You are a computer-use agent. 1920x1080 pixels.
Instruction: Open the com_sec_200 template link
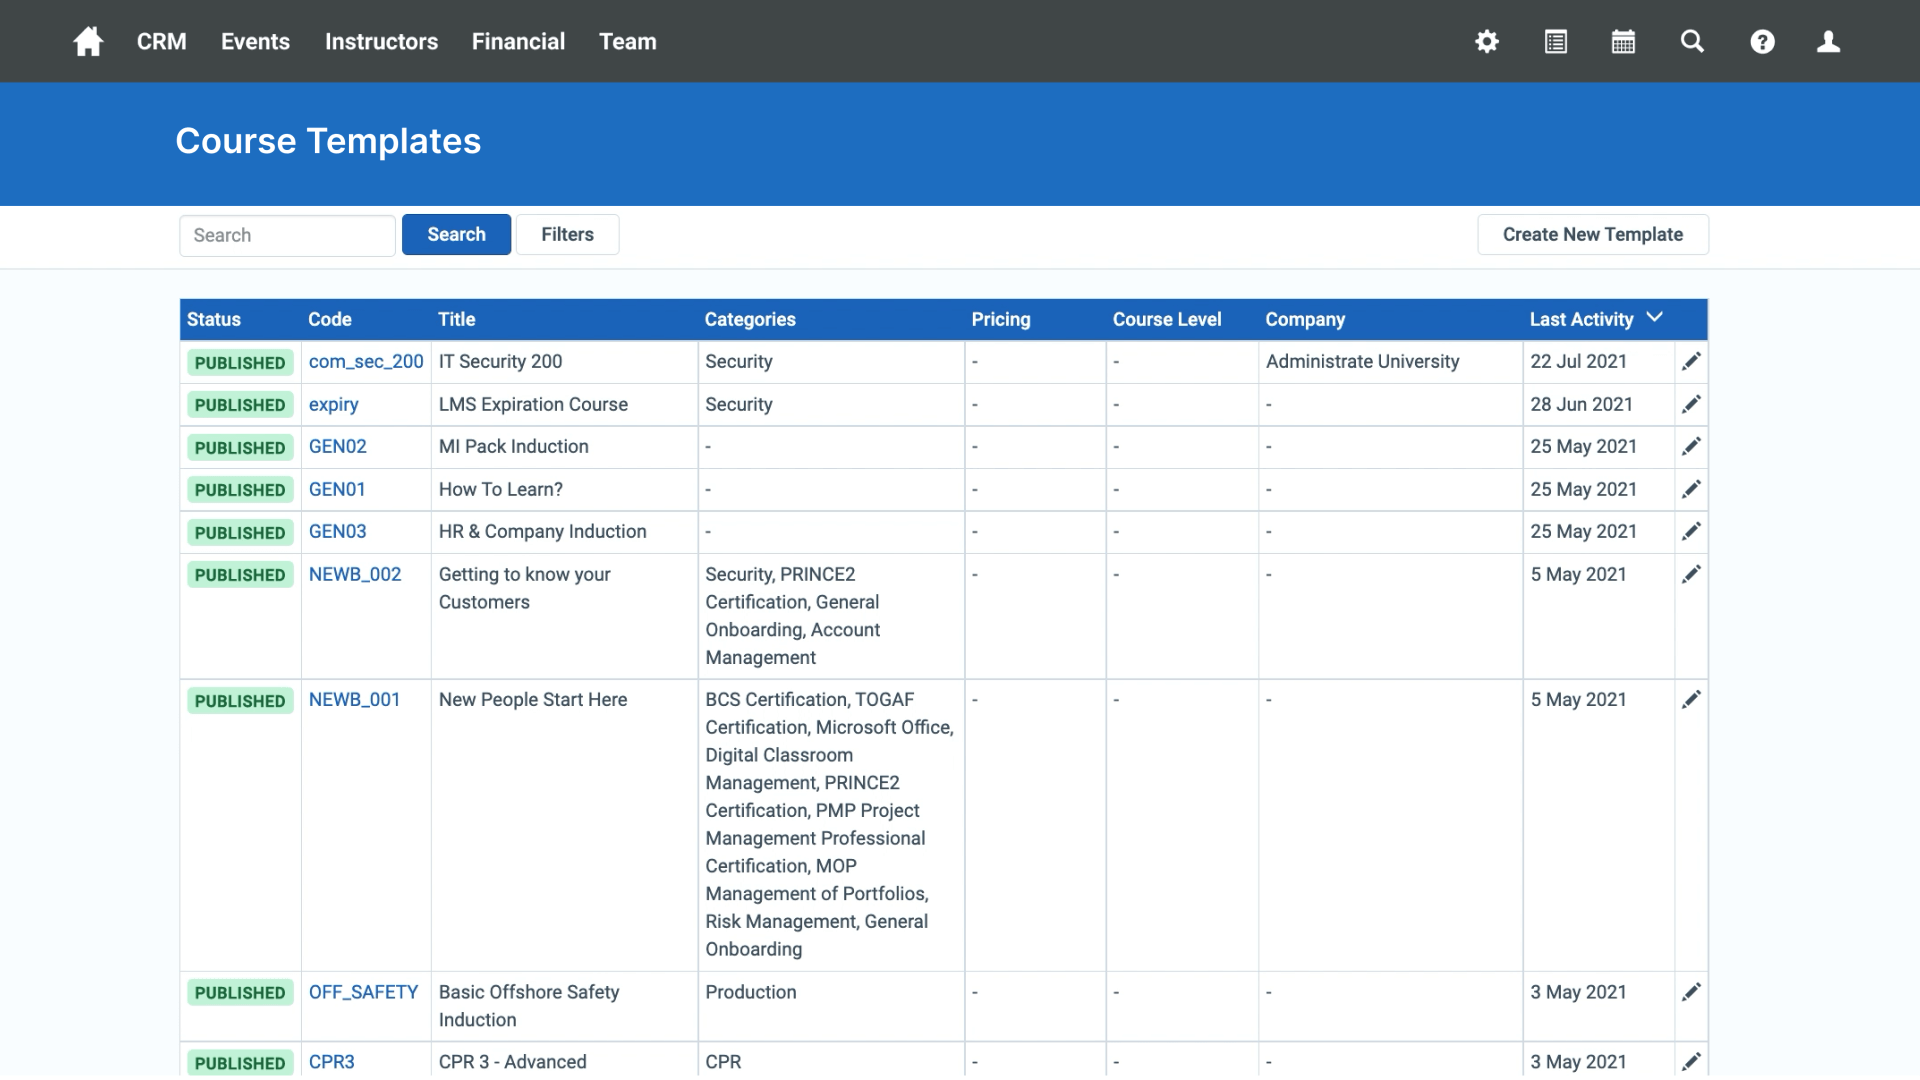pos(366,361)
